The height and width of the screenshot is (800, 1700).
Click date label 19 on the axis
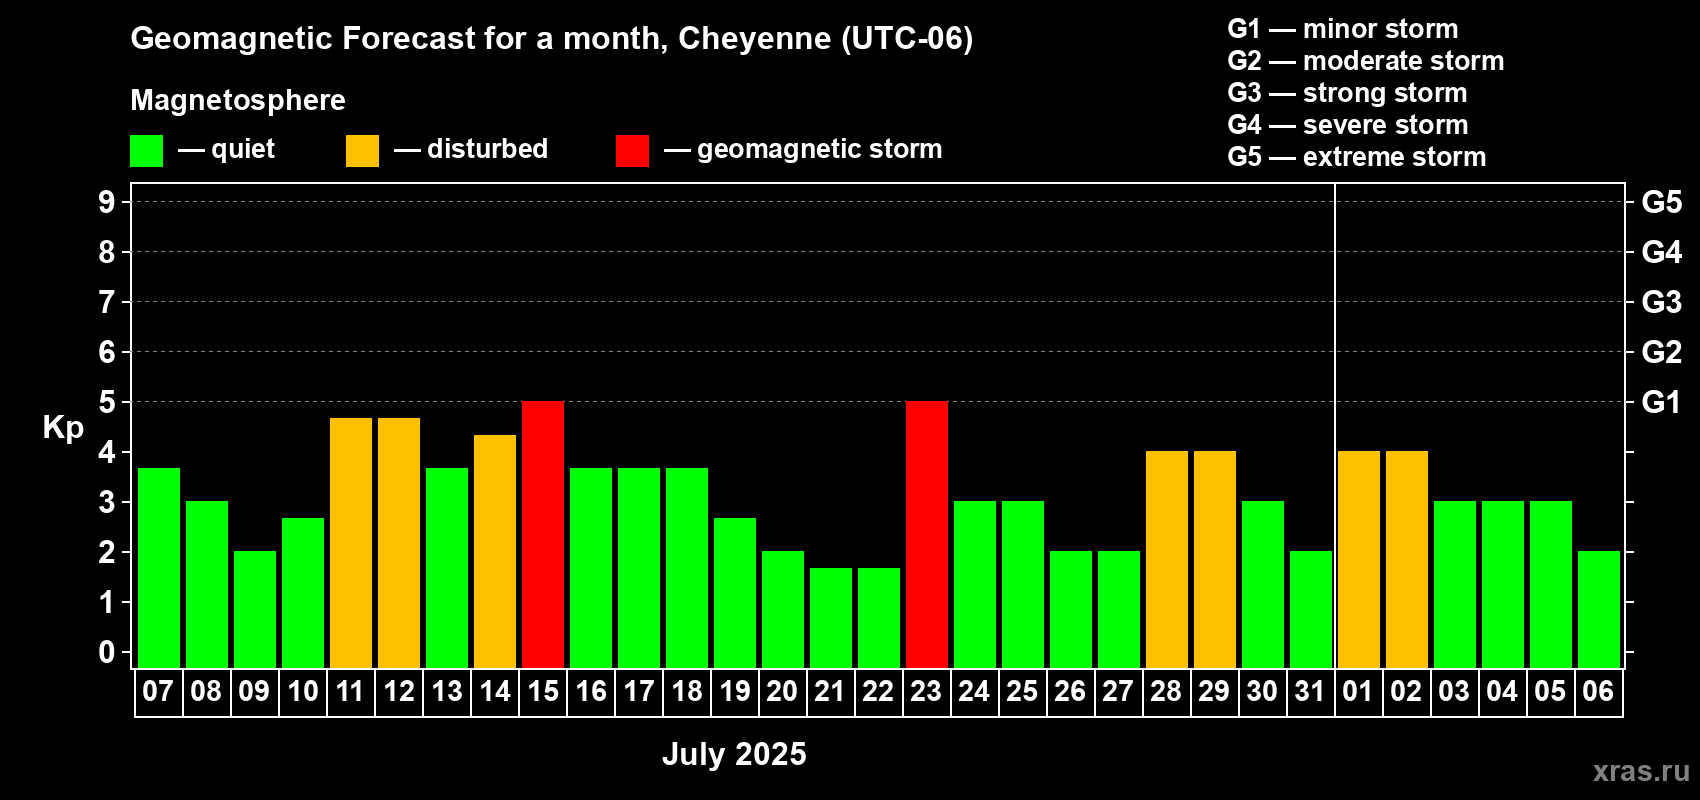[x=734, y=691]
